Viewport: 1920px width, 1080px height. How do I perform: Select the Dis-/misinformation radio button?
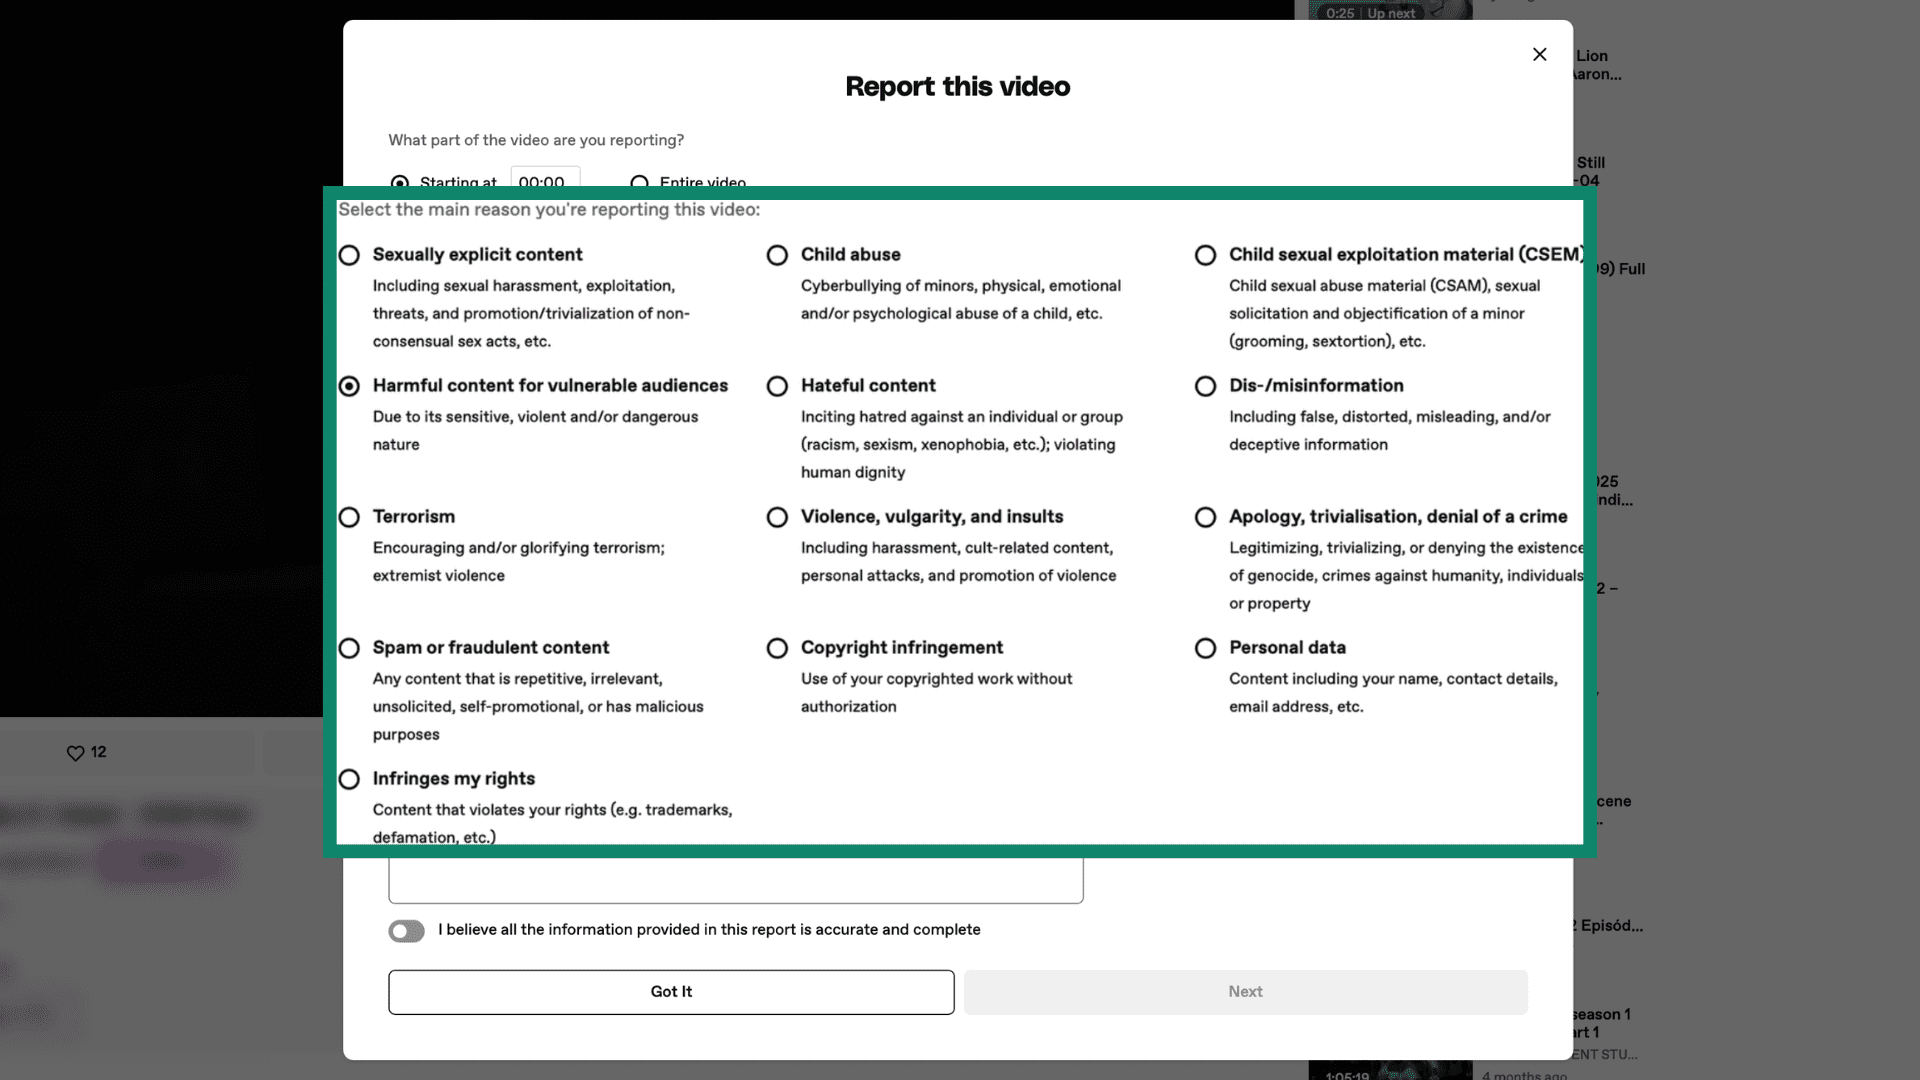[x=1205, y=386]
